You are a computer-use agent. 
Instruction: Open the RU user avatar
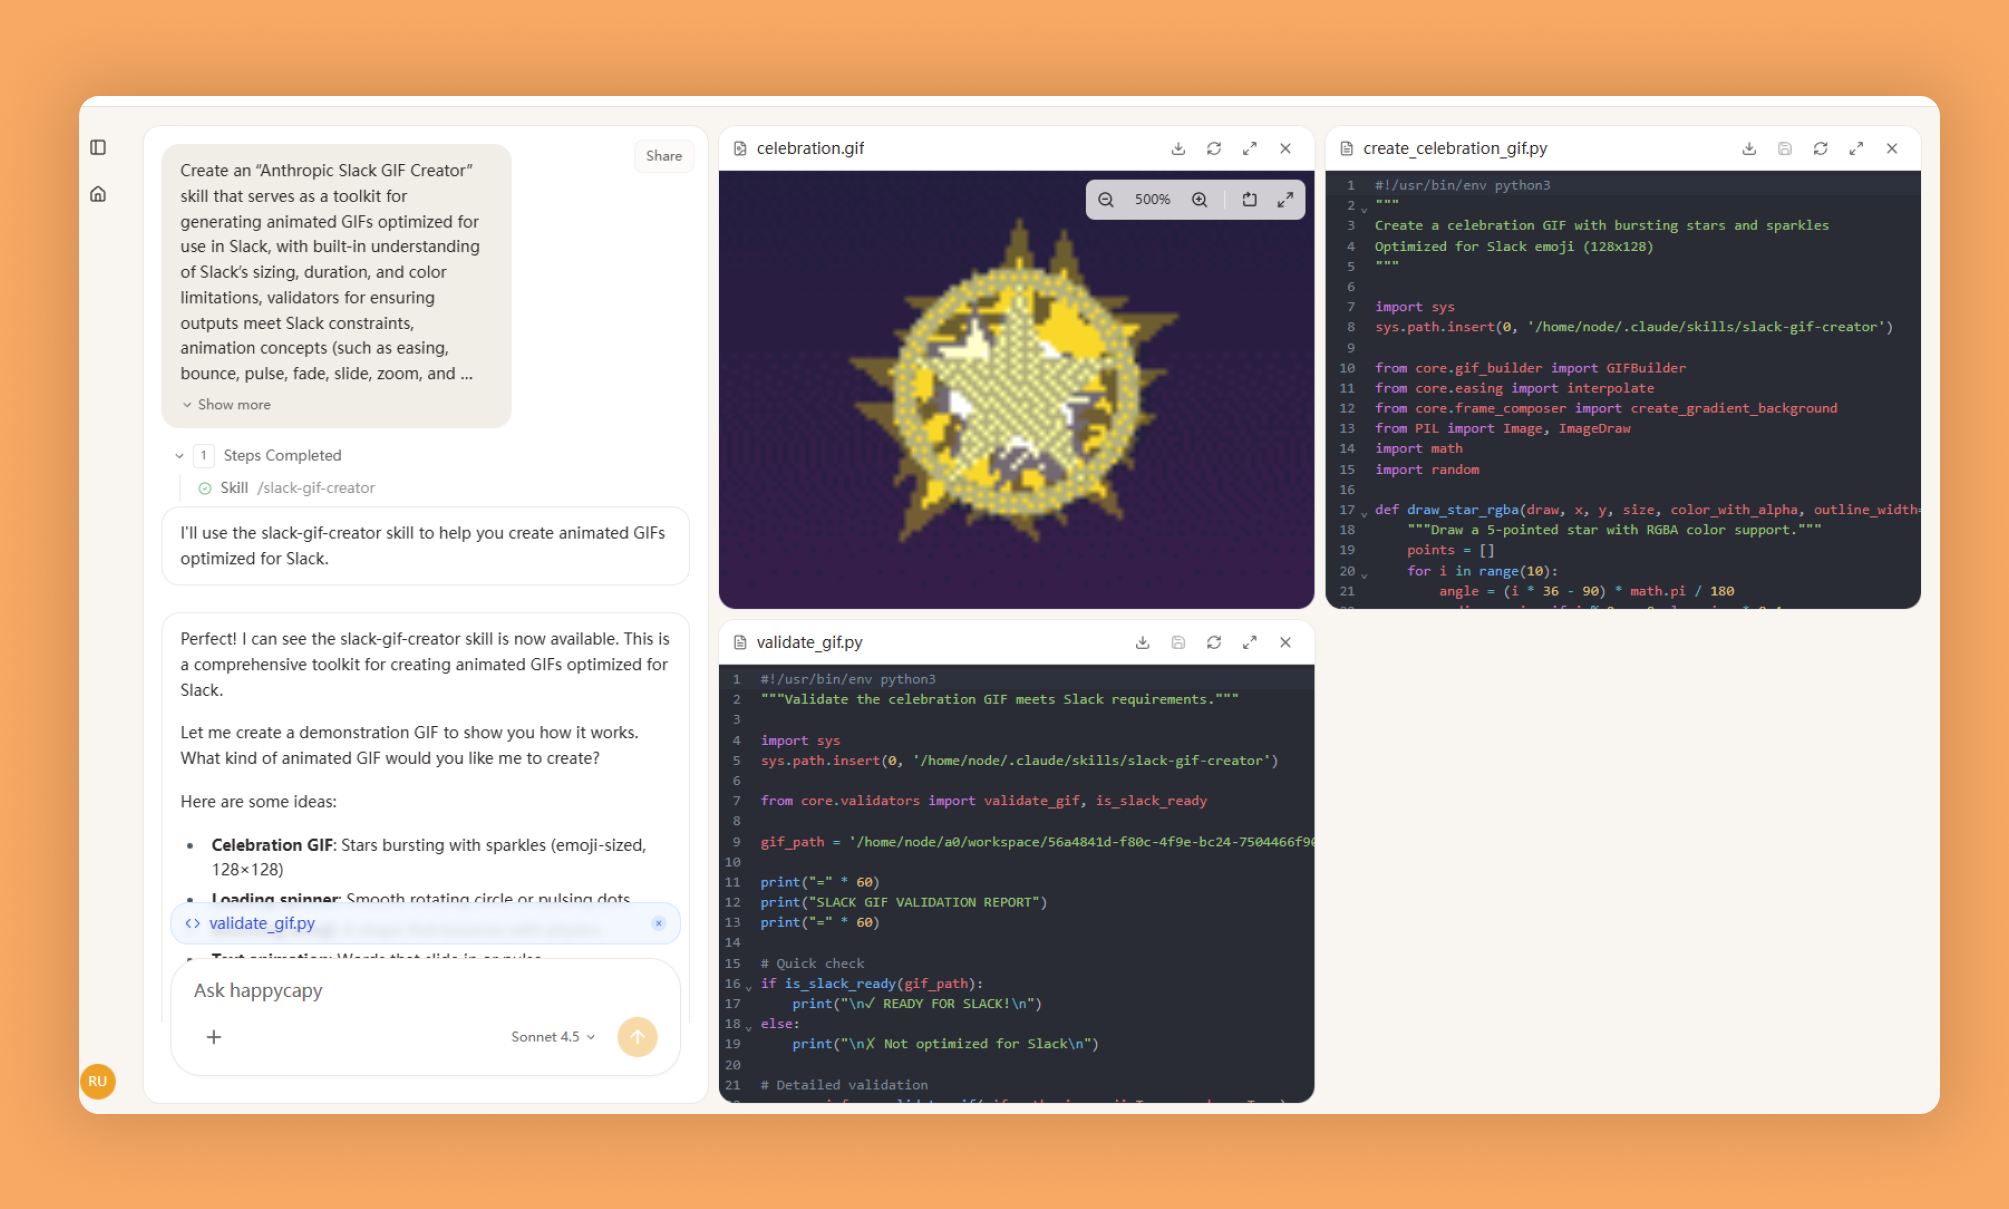coord(98,1081)
